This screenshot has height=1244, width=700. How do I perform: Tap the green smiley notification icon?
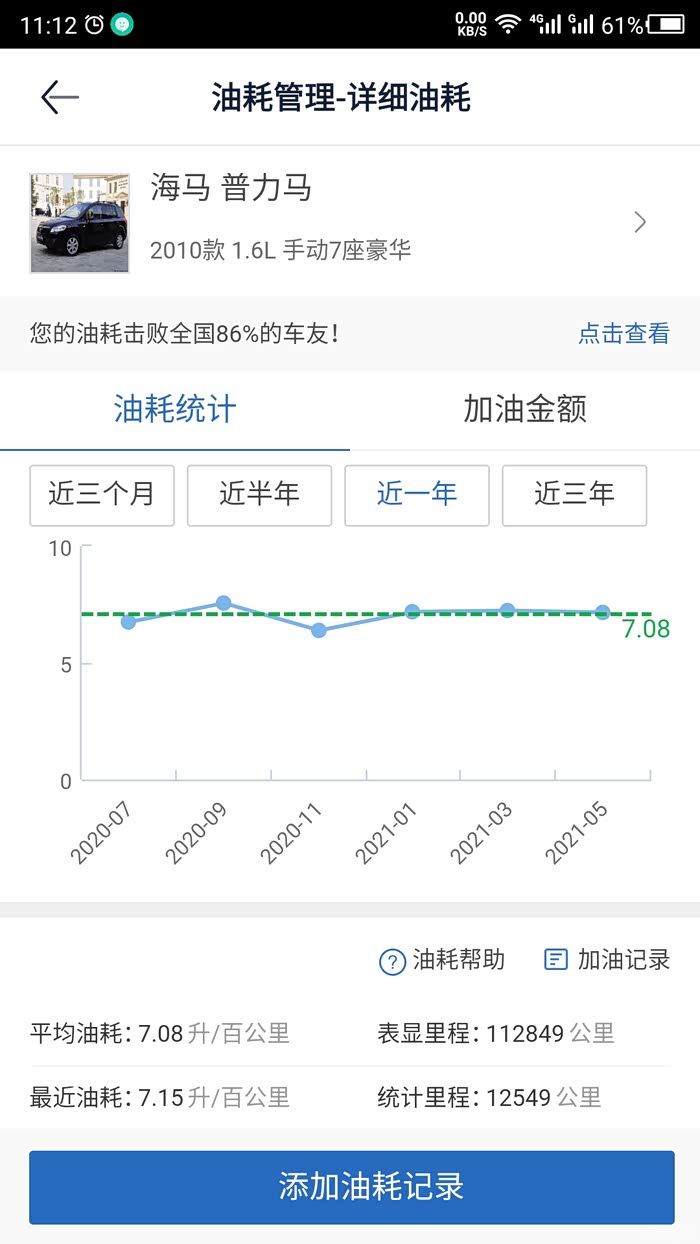click(122, 24)
